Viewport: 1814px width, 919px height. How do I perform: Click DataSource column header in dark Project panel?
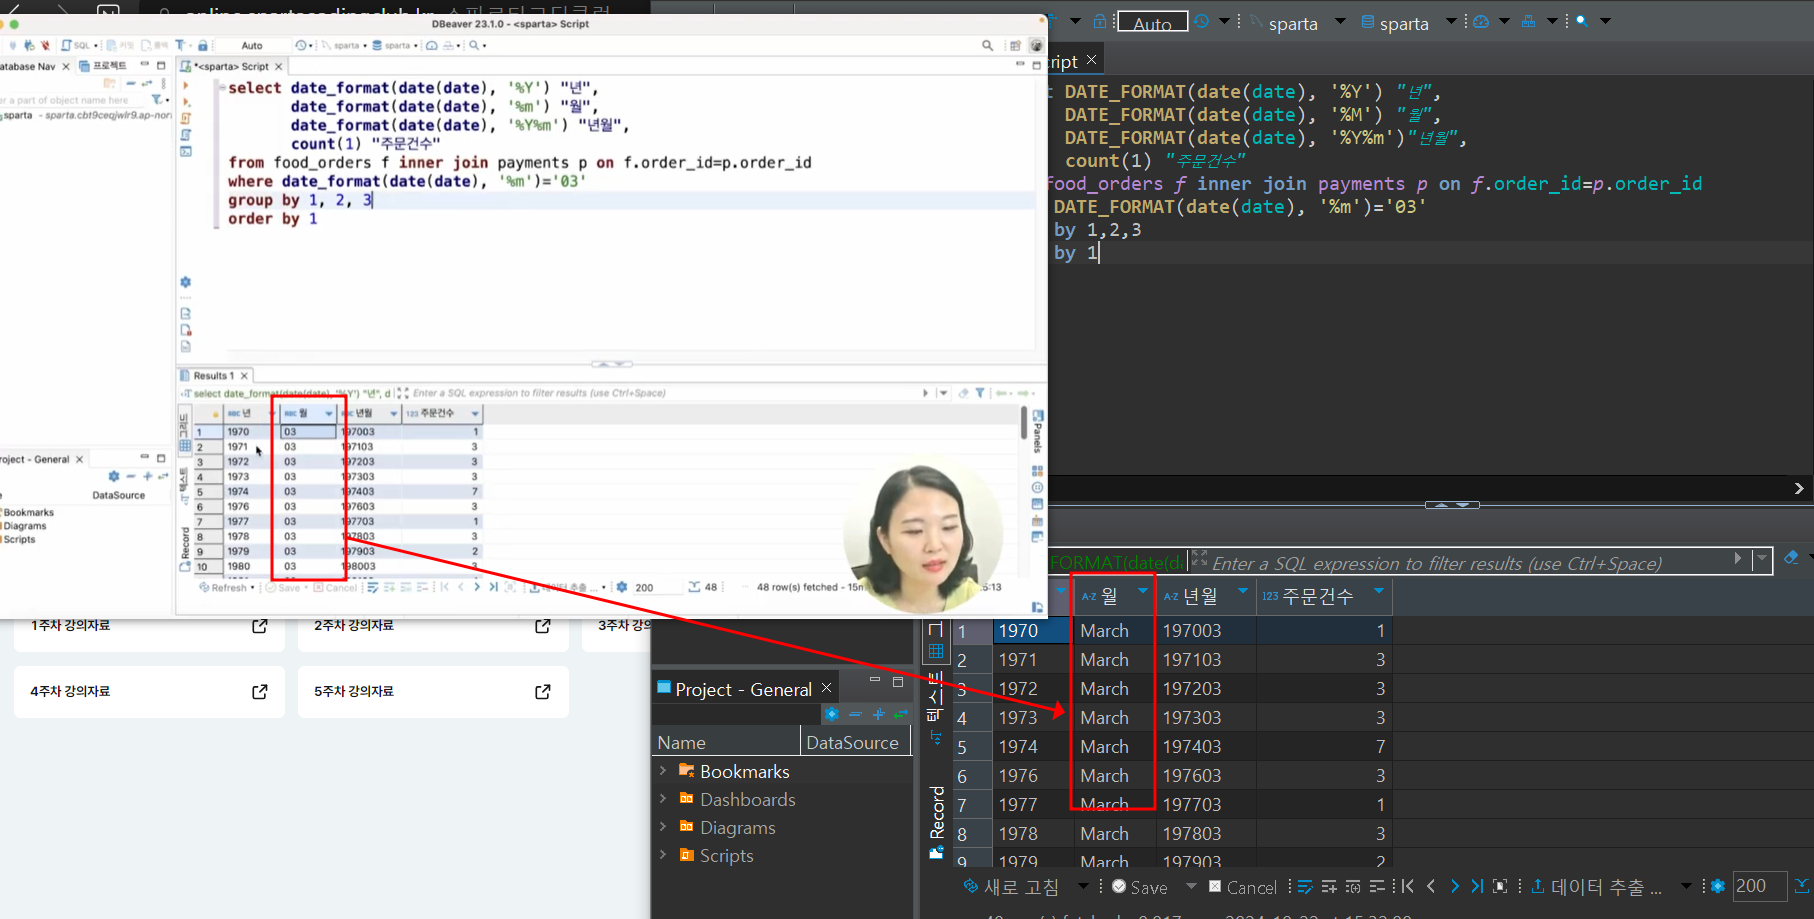[x=856, y=742]
